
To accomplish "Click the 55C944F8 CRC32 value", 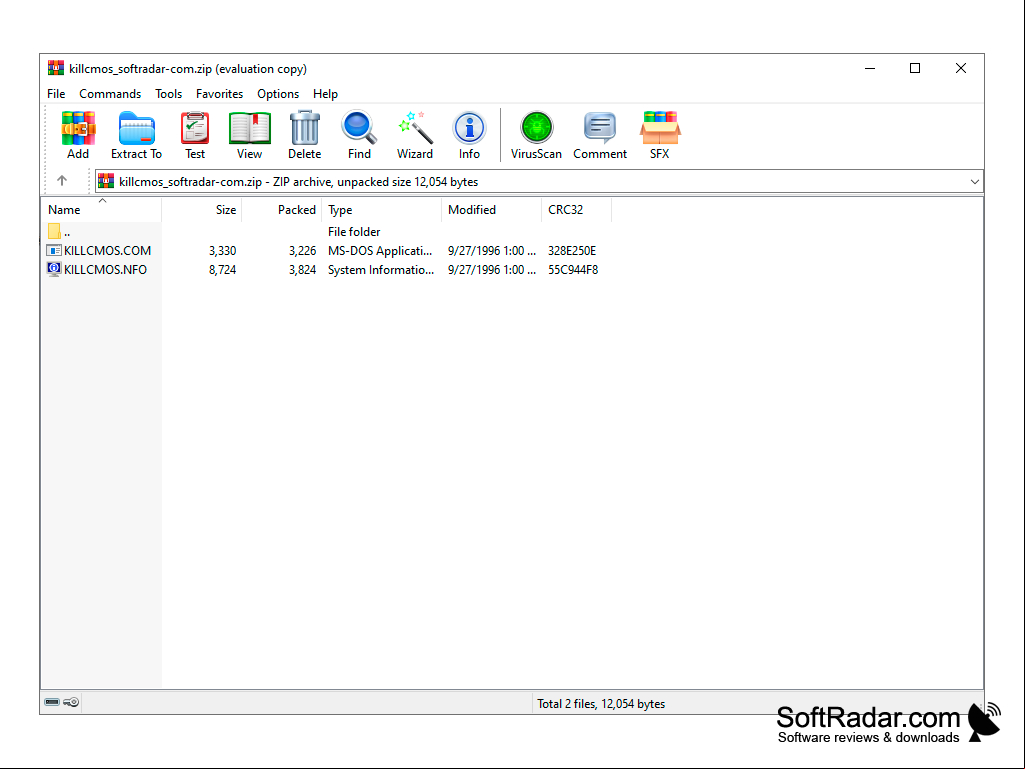I will (x=573, y=269).
